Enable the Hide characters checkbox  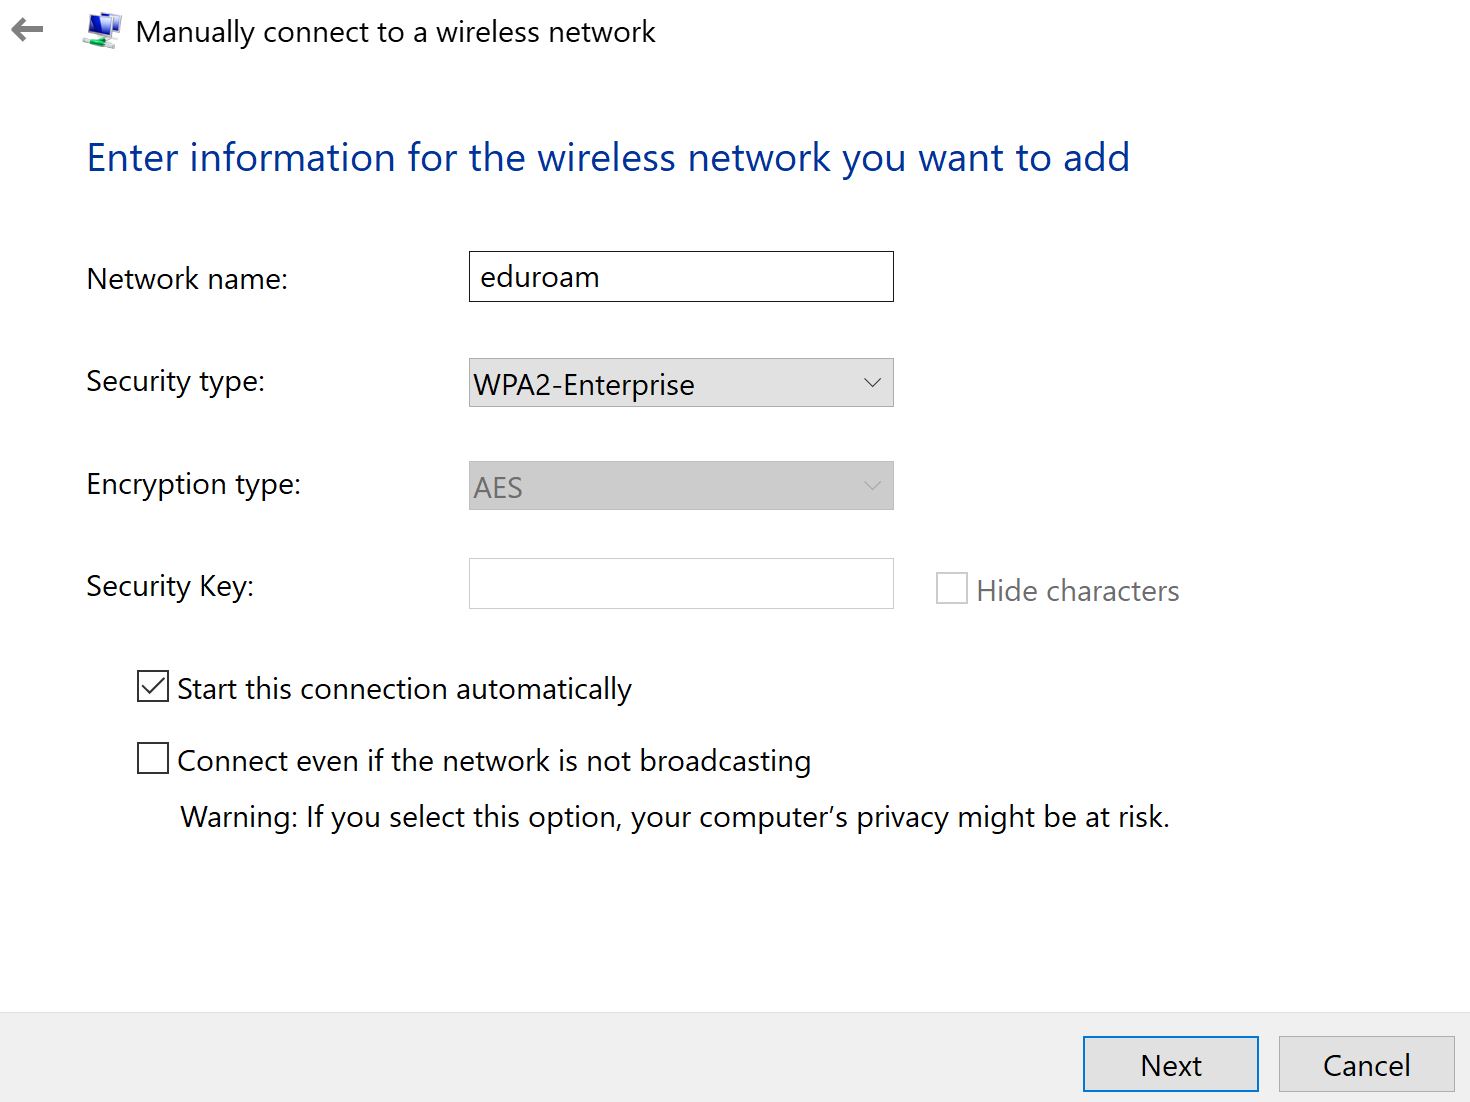[x=950, y=588]
